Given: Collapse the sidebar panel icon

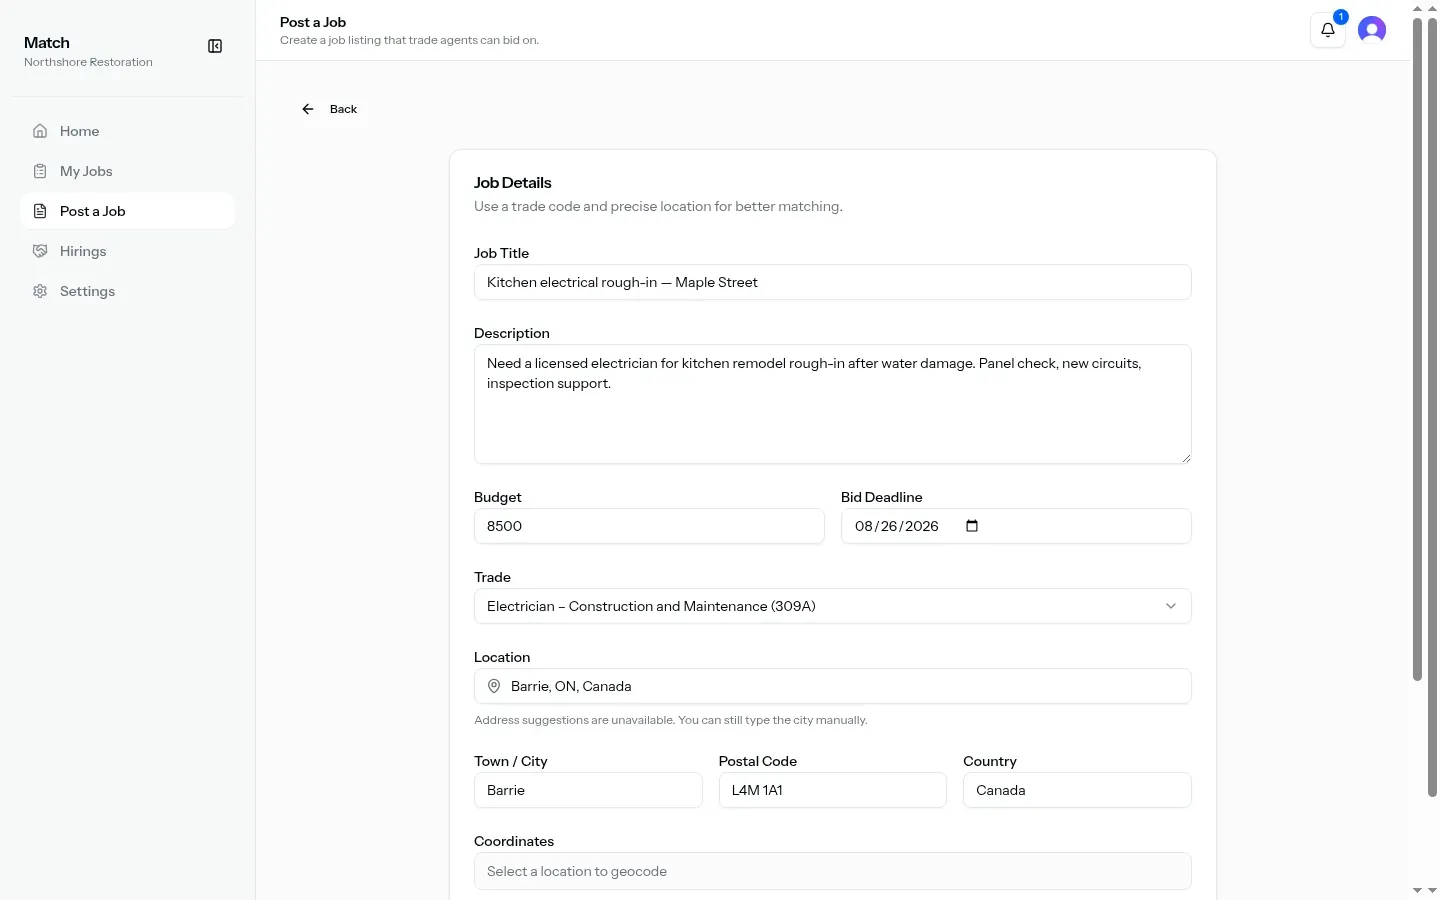Looking at the screenshot, I should click(215, 46).
